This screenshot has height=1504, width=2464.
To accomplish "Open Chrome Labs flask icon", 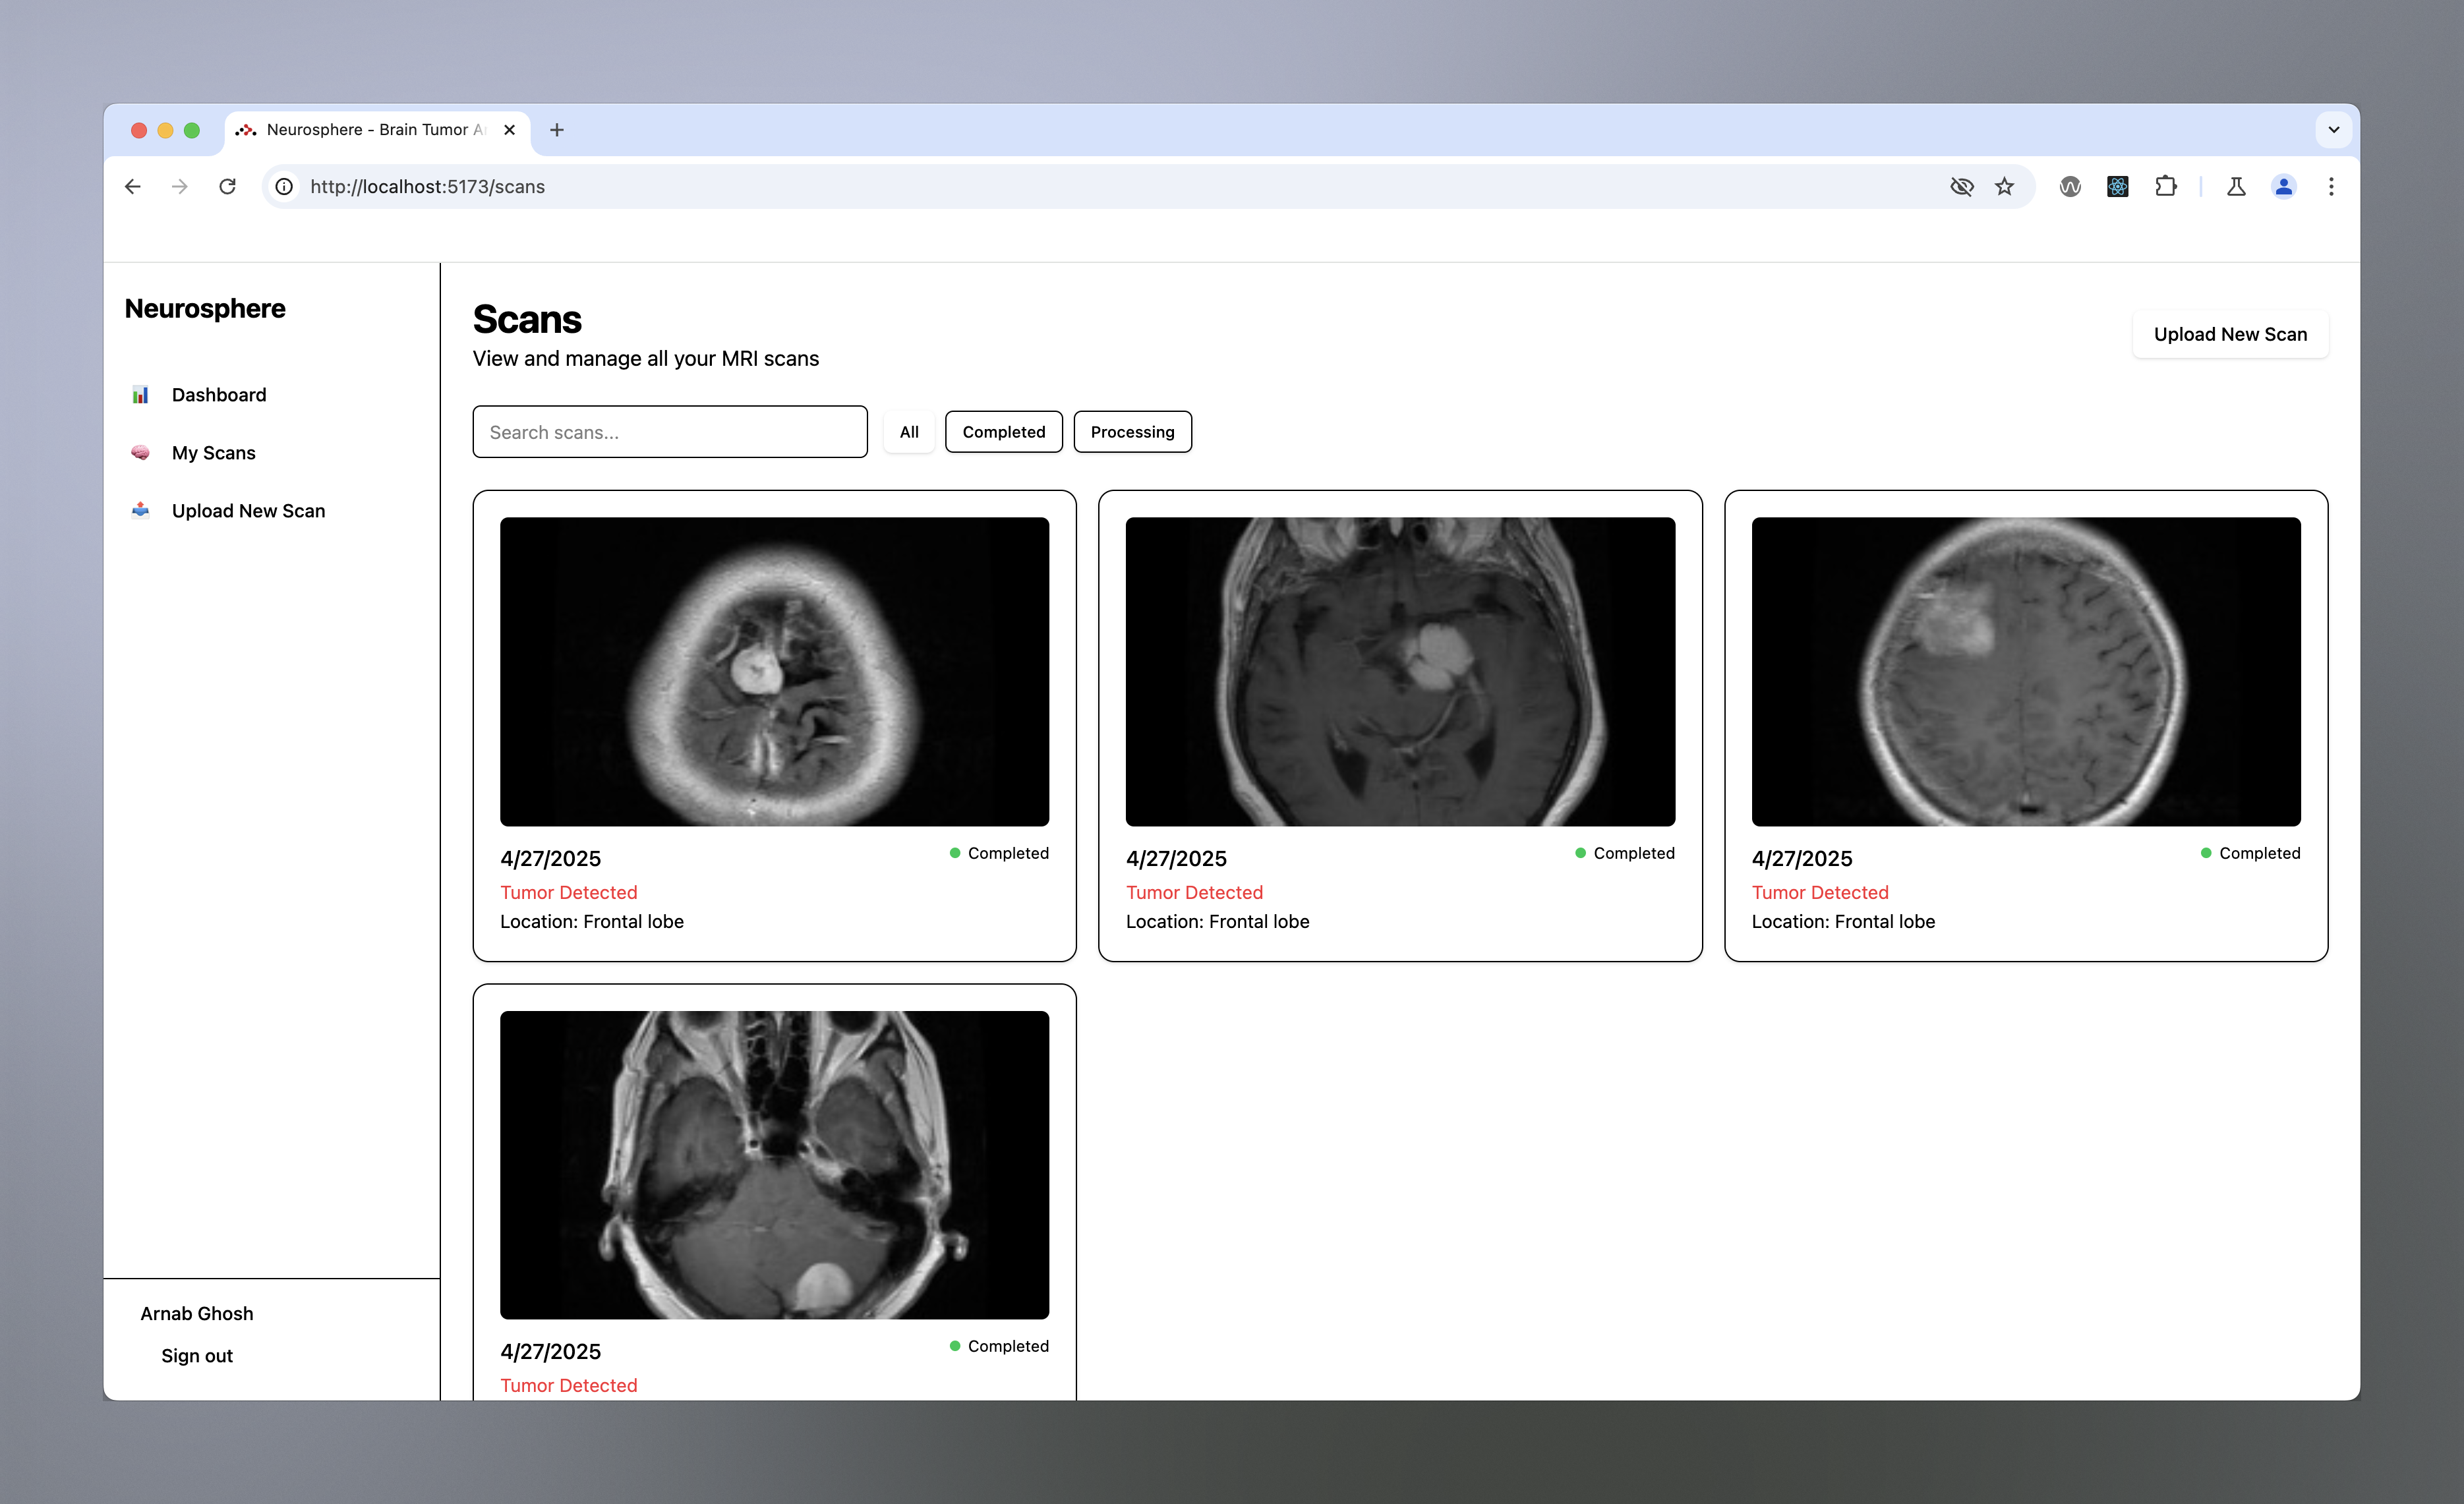I will click(x=2236, y=187).
